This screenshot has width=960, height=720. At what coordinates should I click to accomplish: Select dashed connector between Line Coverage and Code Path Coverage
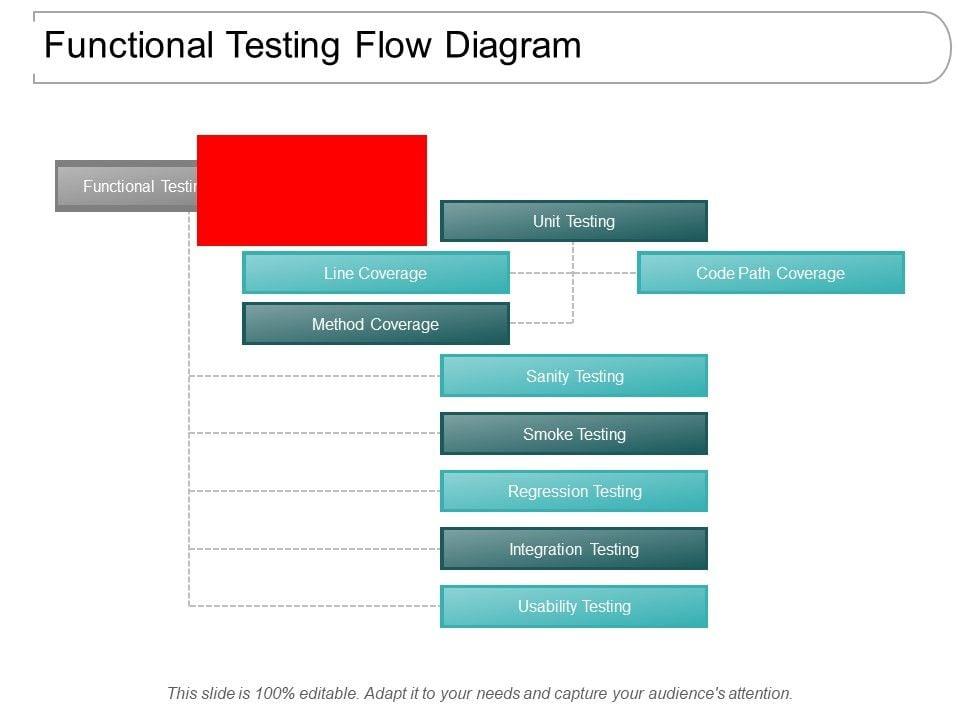pos(605,272)
